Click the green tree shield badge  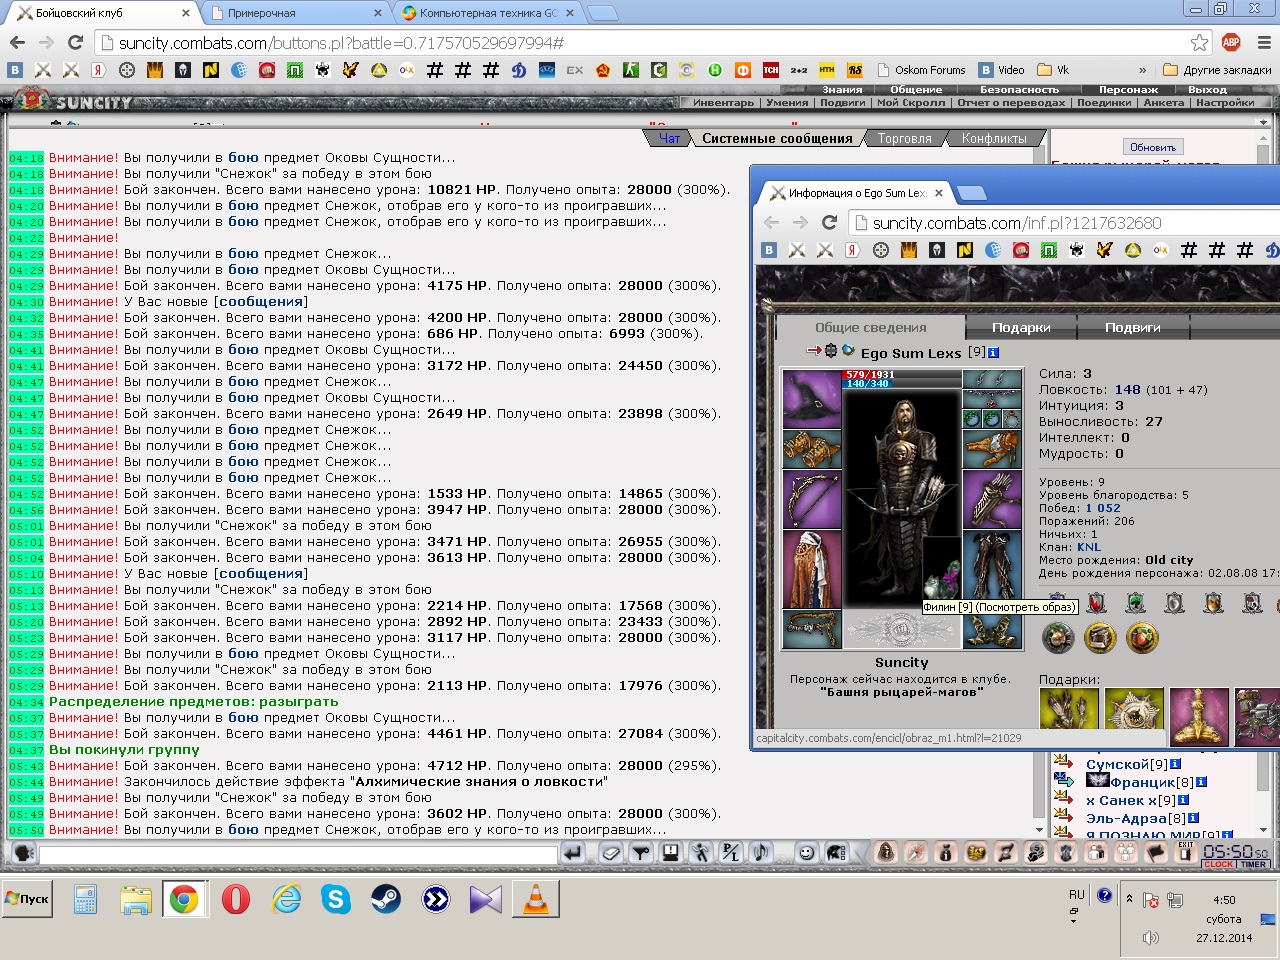pos(1136,602)
